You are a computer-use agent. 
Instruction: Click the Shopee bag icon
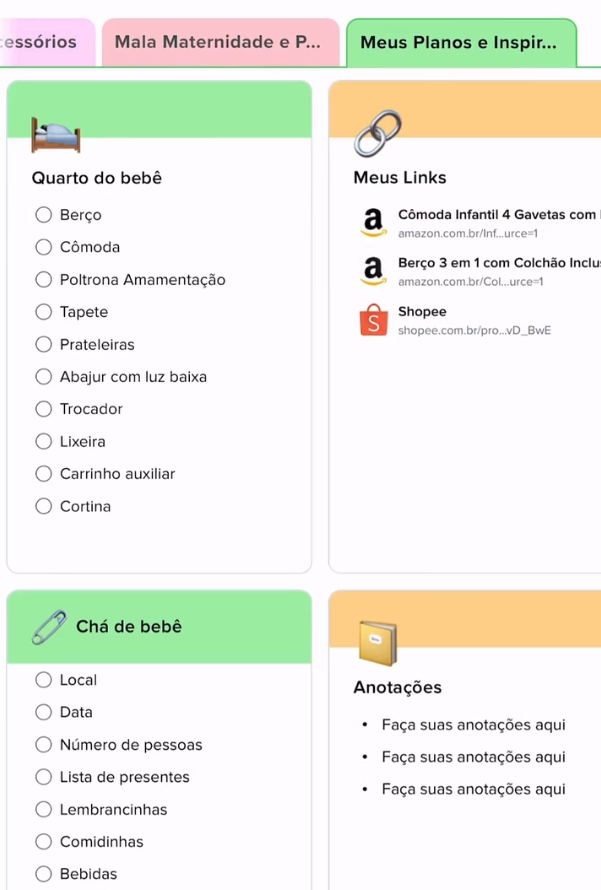(373, 320)
